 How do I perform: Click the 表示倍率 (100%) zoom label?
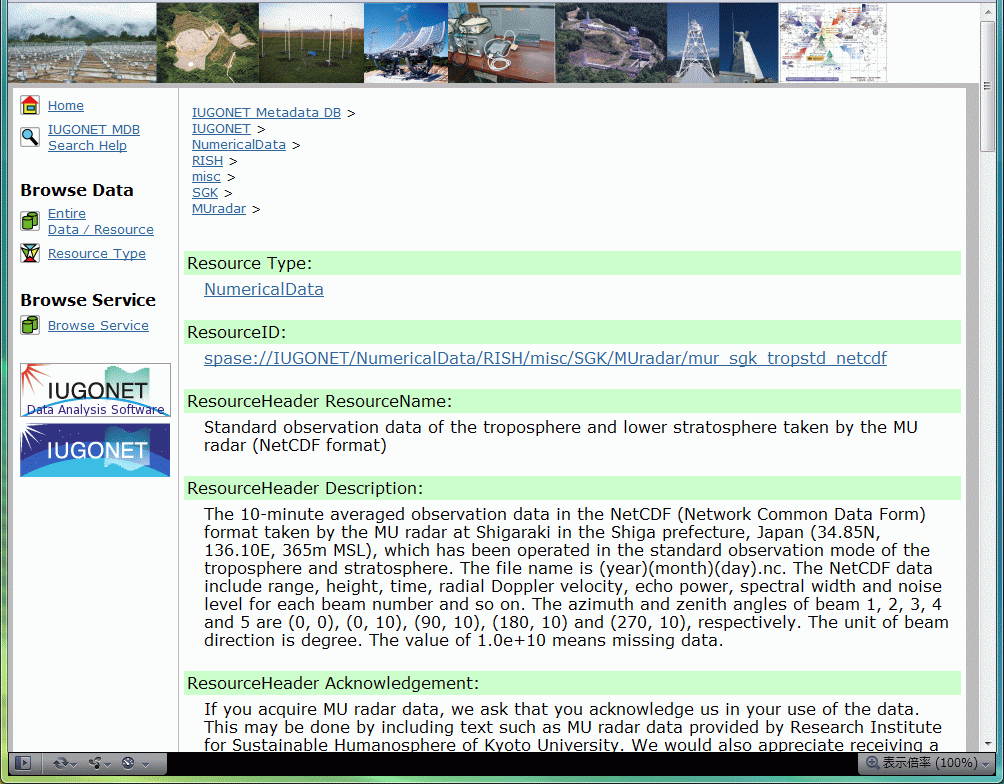(x=930, y=763)
